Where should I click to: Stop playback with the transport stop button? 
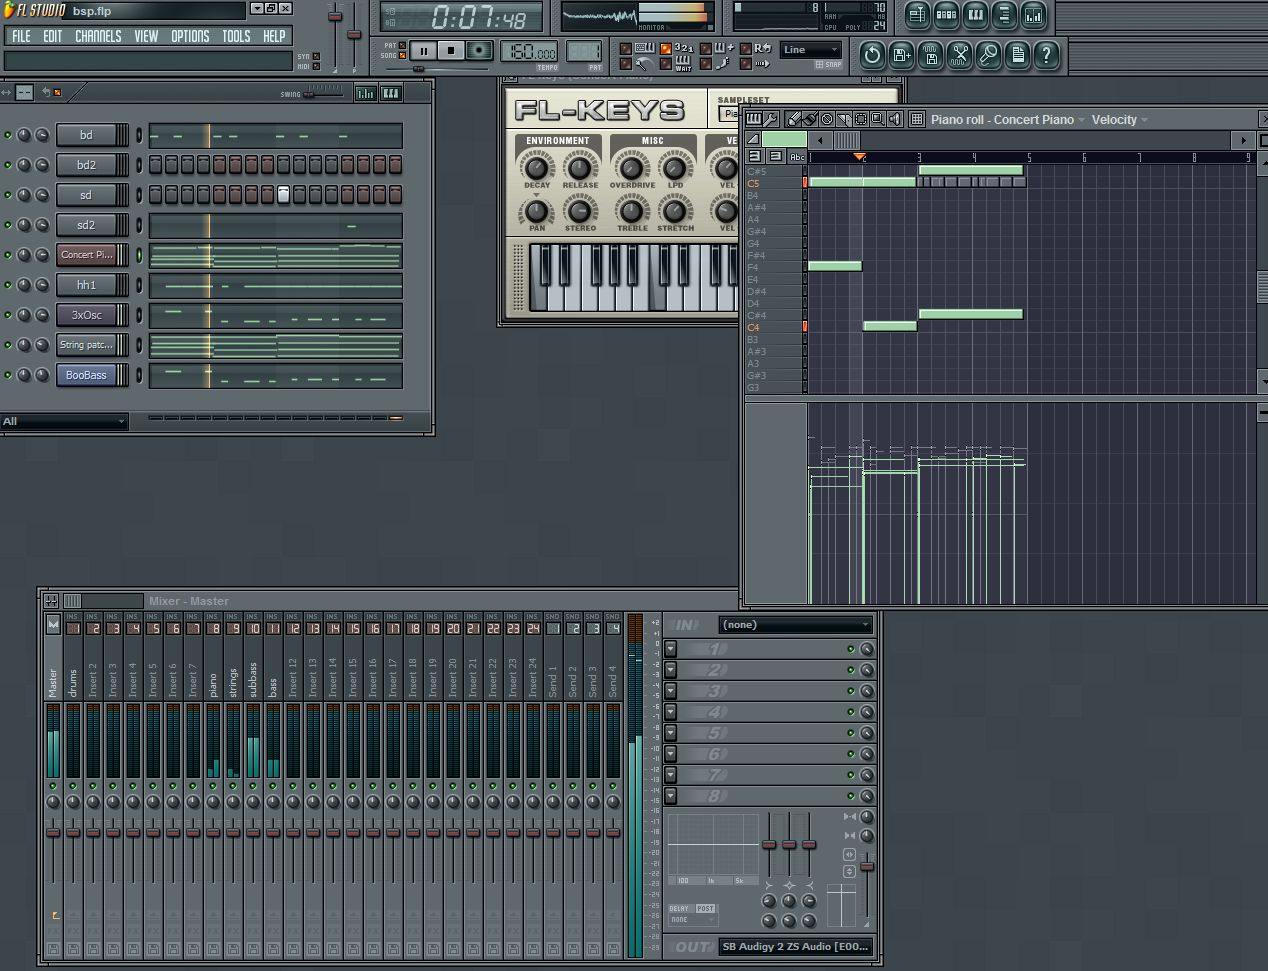pos(451,50)
